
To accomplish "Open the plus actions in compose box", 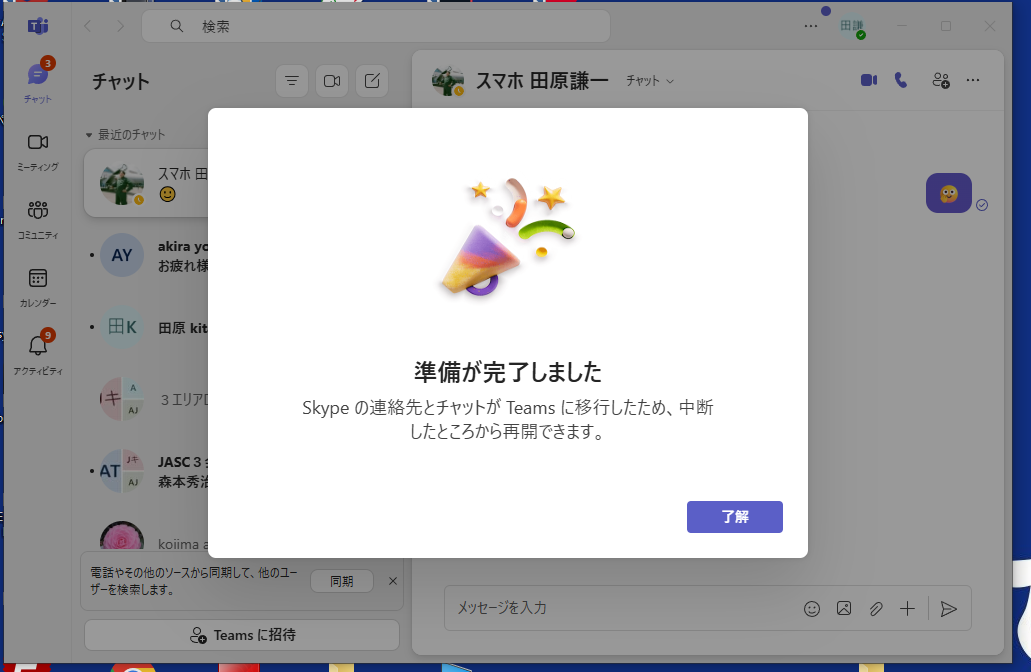I will 907,609.
